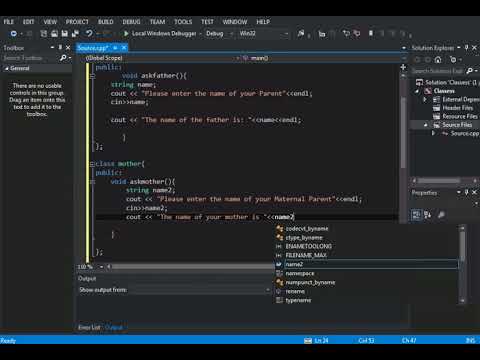The height and width of the screenshot is (360, 480).
Task: Start the Local Windows Debugger green play icon
Action: click(x=126, y=34)
